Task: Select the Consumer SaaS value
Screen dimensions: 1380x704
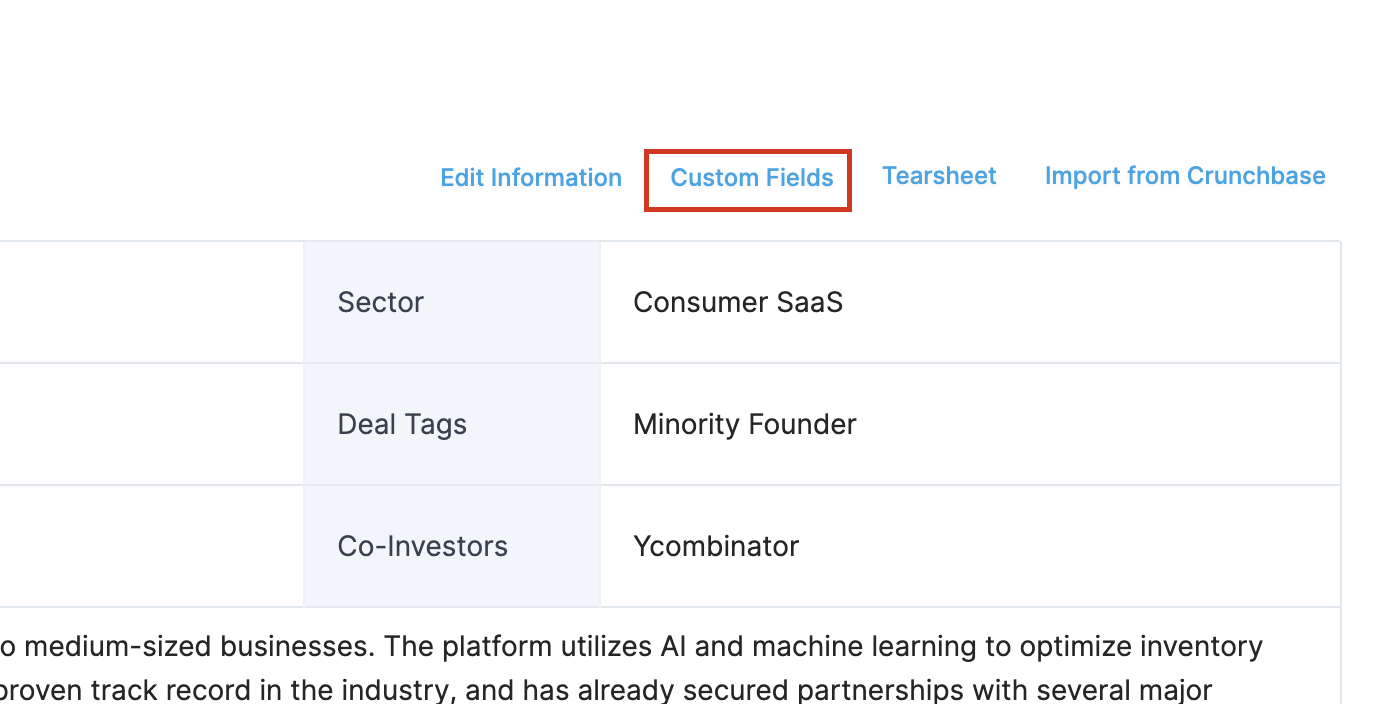Action: coord(738,302)
